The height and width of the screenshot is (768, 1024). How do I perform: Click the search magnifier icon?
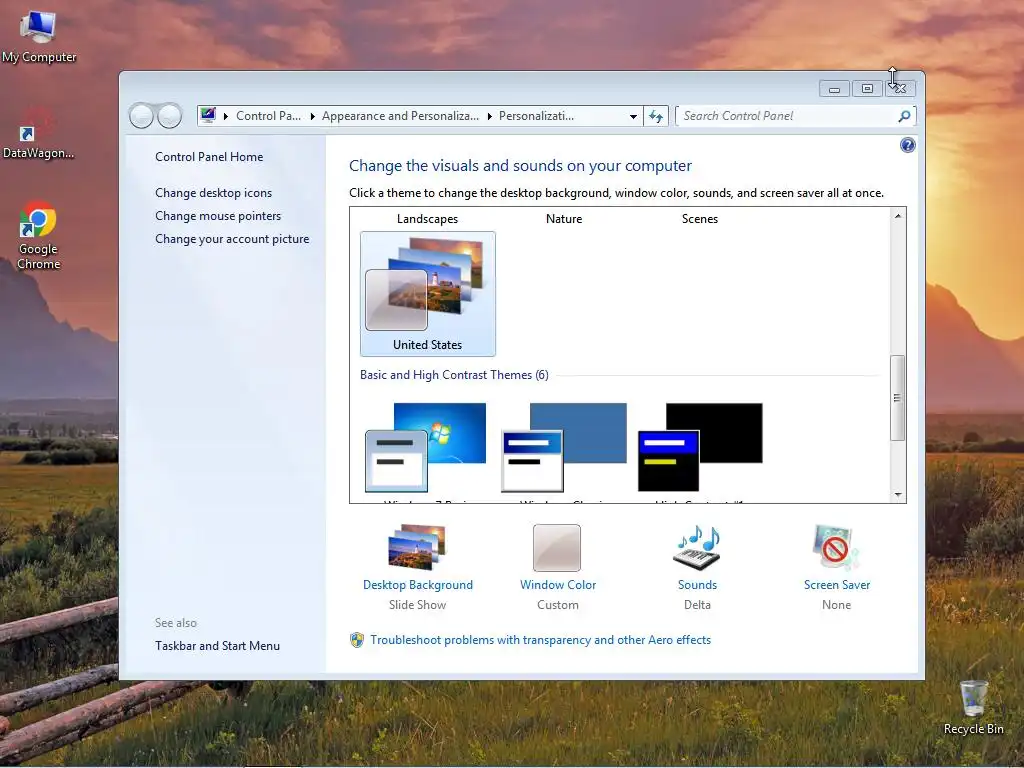point(904,116)
